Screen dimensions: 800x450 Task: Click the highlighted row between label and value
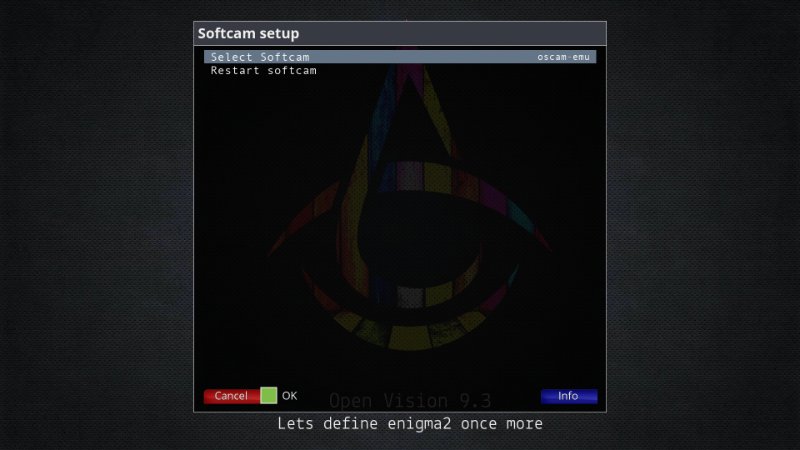[x=420, y=57]
